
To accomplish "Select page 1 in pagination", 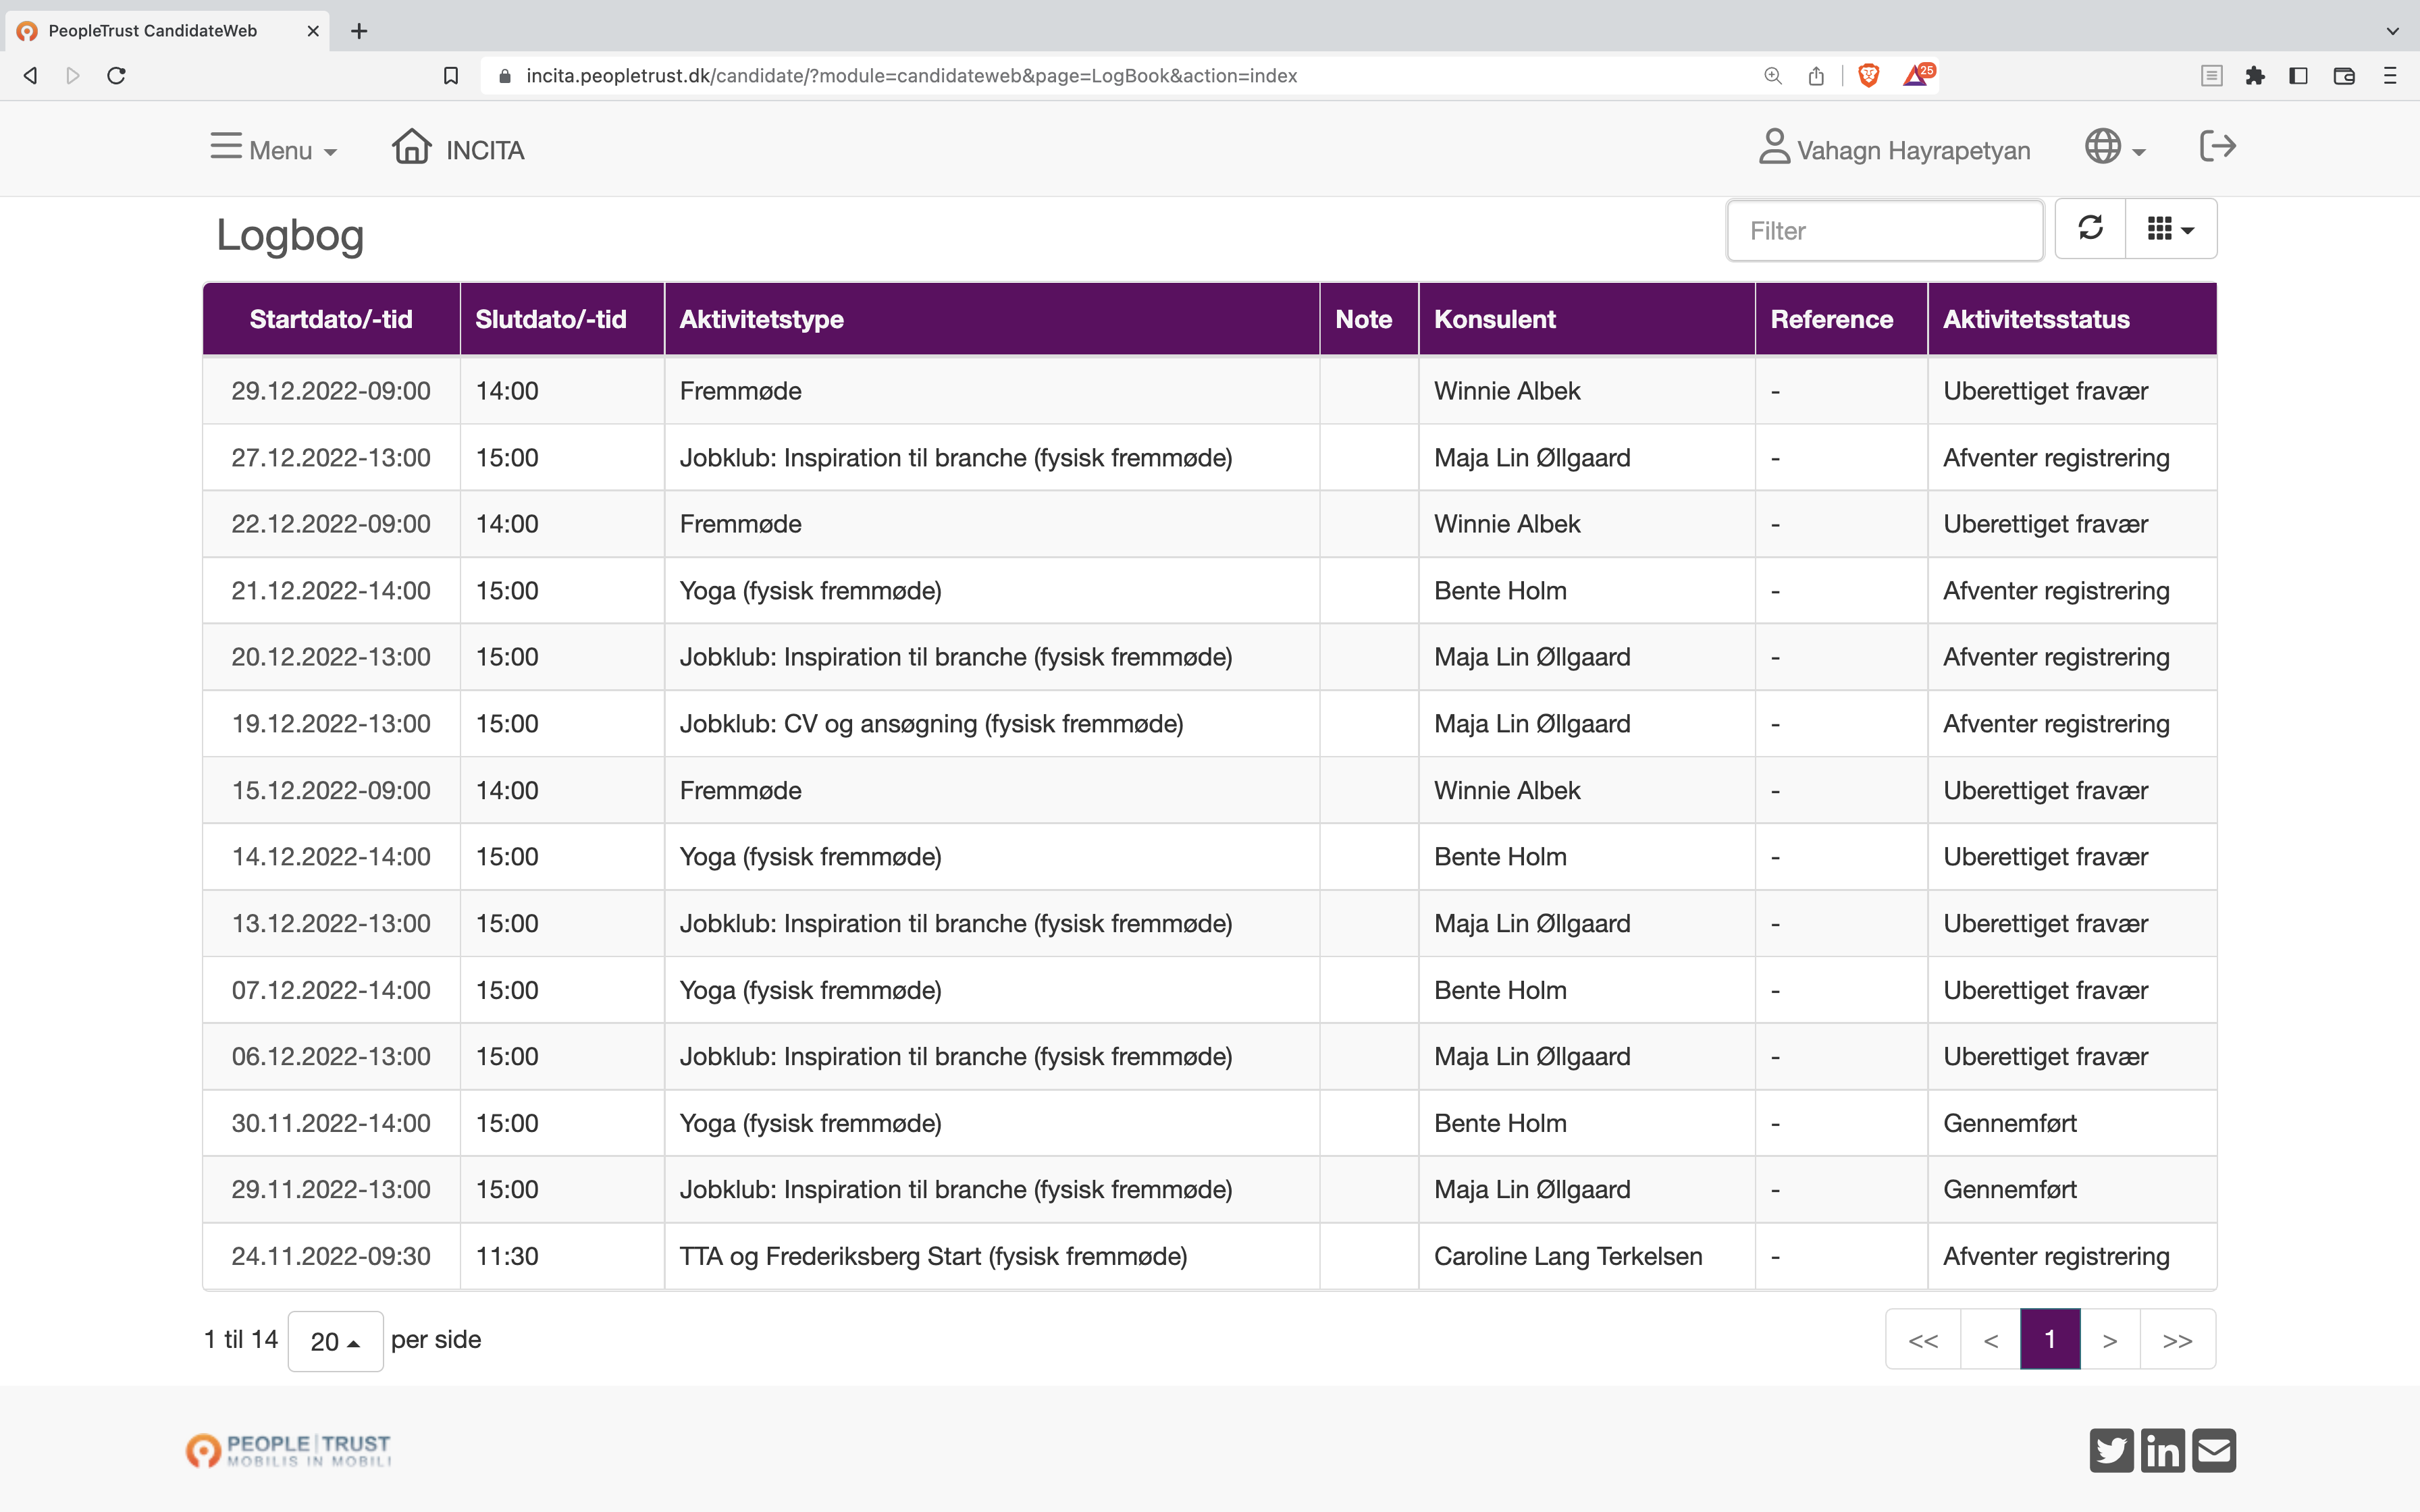I will (x=2049, y=1340).
